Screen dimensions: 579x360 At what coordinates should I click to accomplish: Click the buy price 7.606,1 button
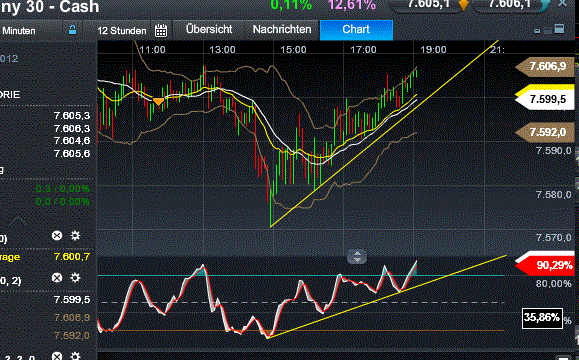pos(511,4)
